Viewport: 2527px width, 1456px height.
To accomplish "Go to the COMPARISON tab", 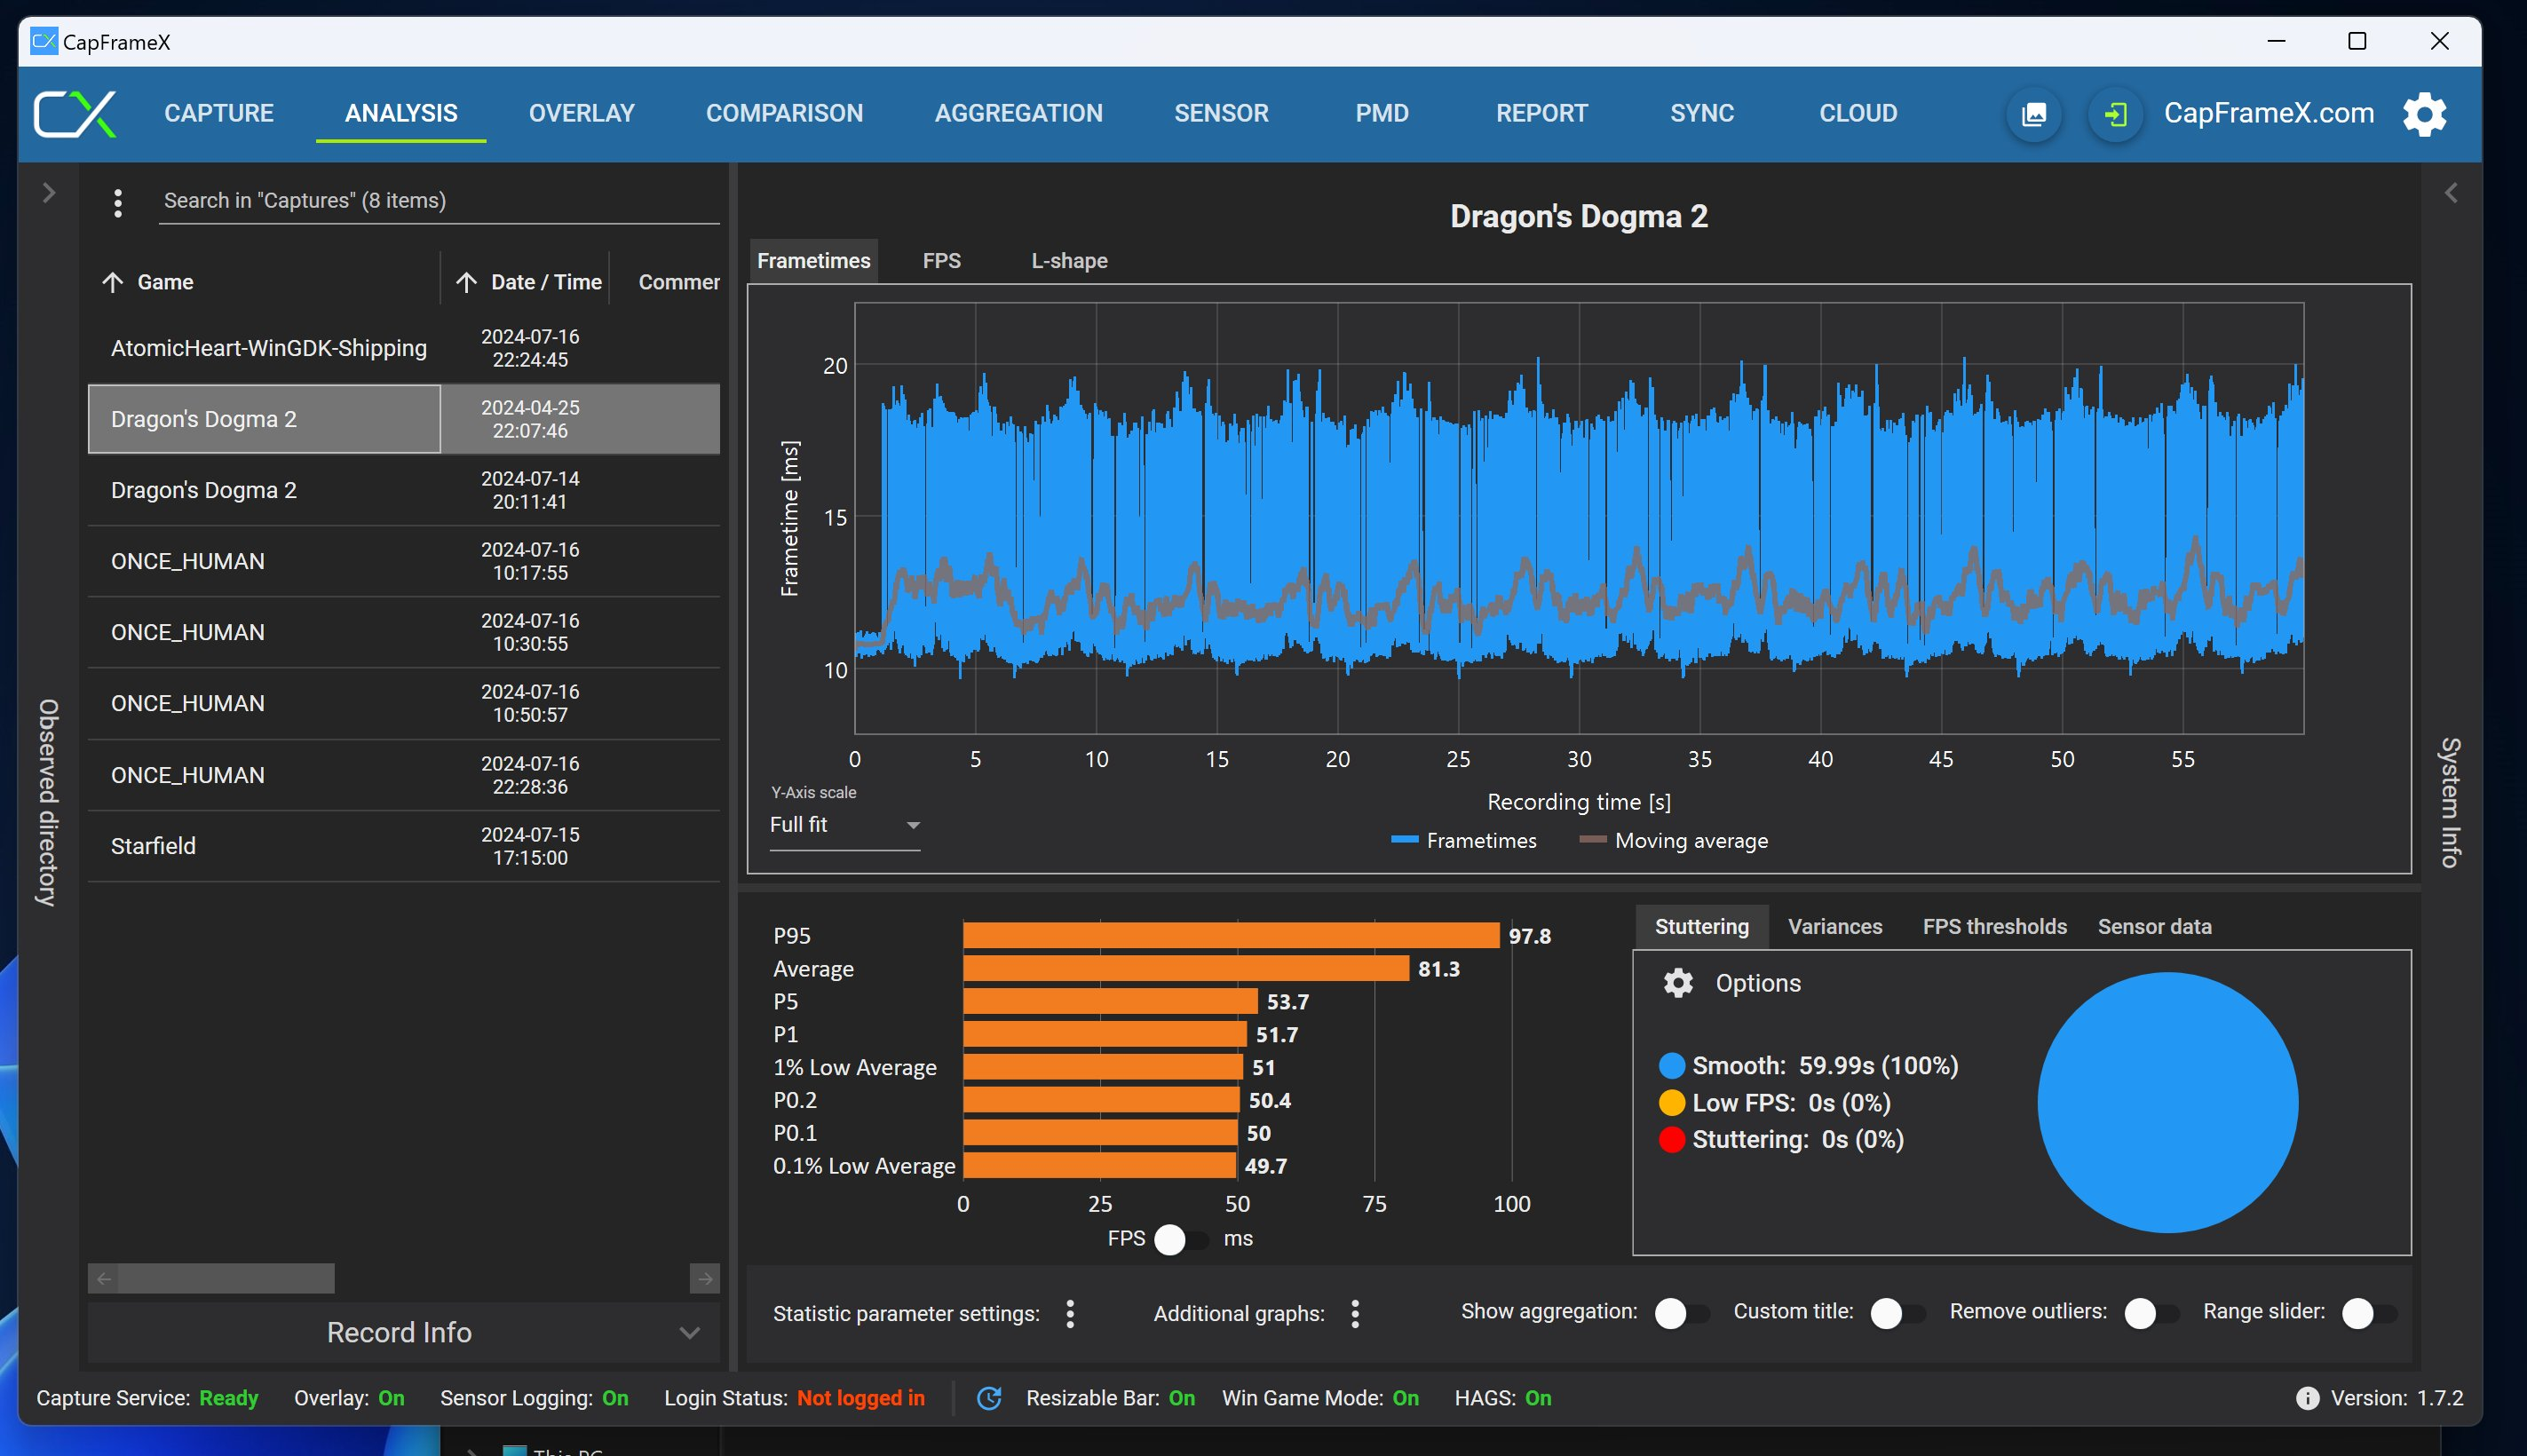I will [784, 113].
